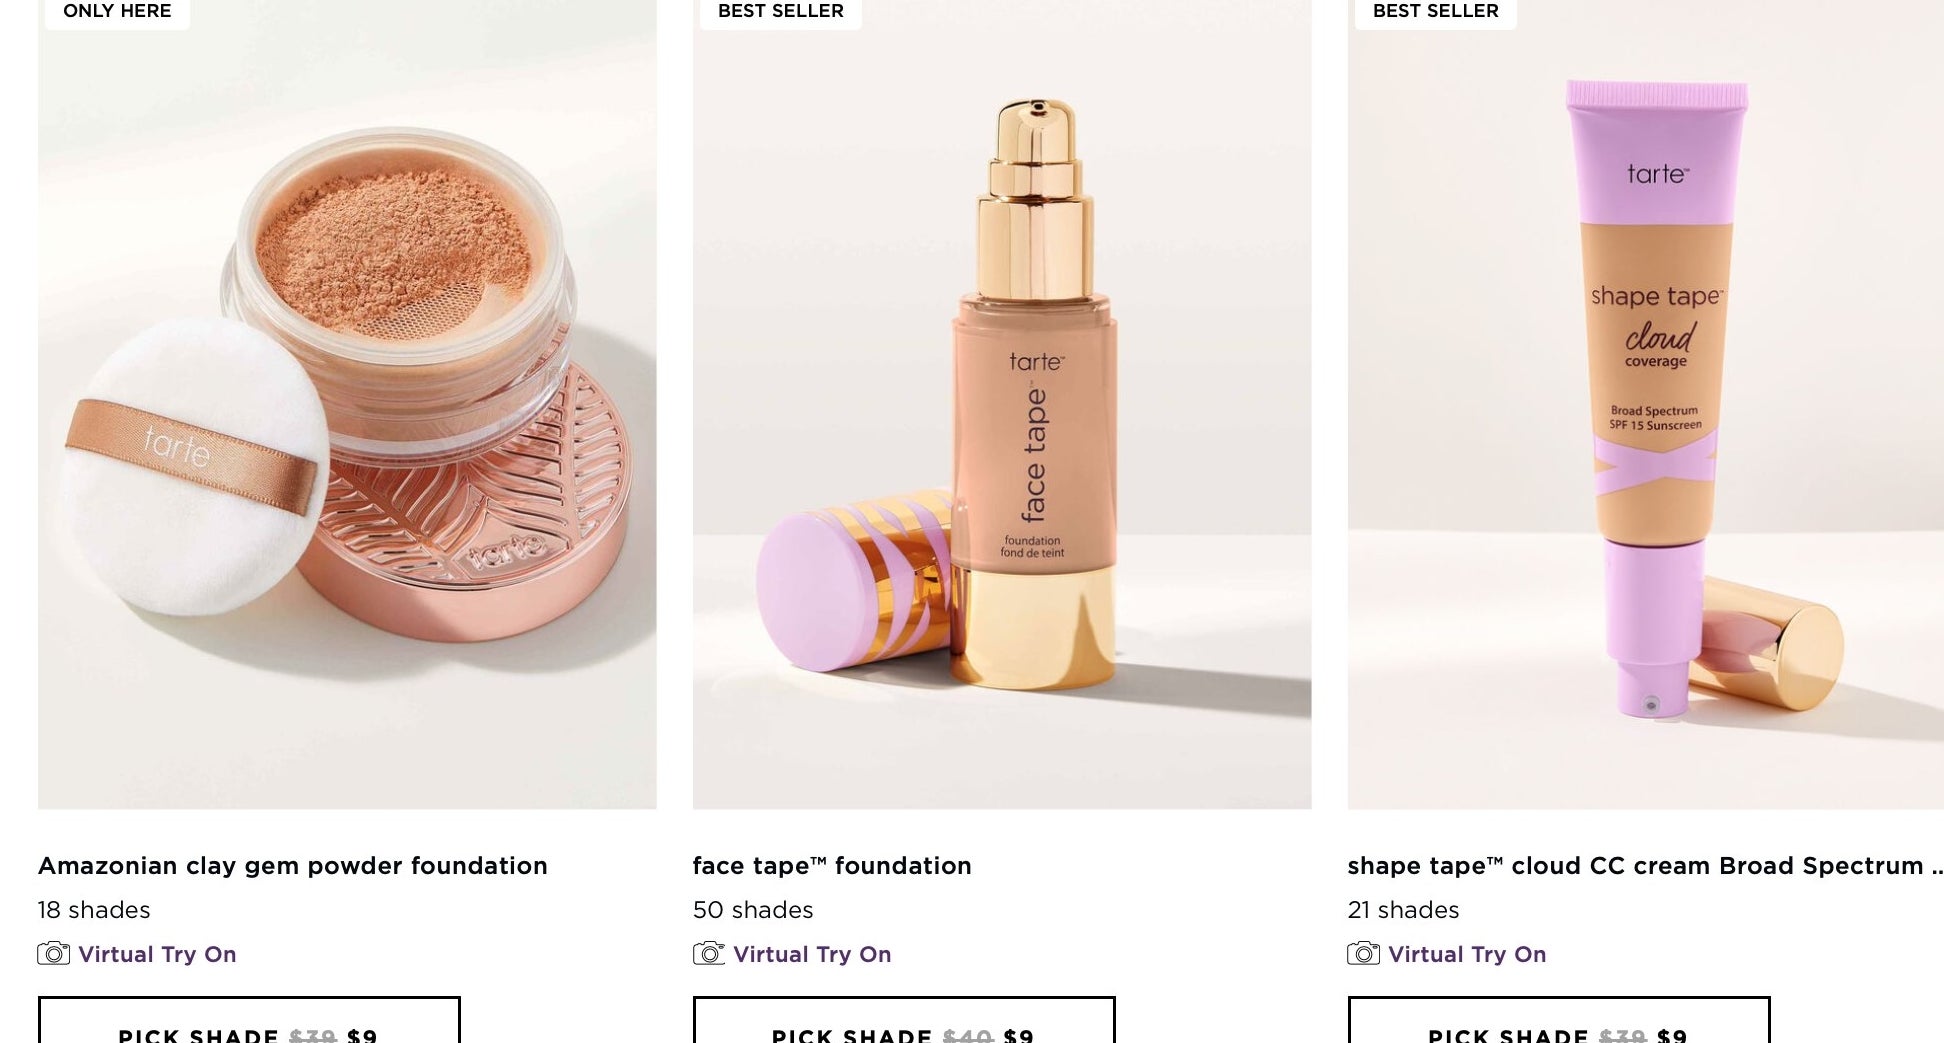Open Virtual Try On for Amazonian clay powder

[x=157, y=954]
